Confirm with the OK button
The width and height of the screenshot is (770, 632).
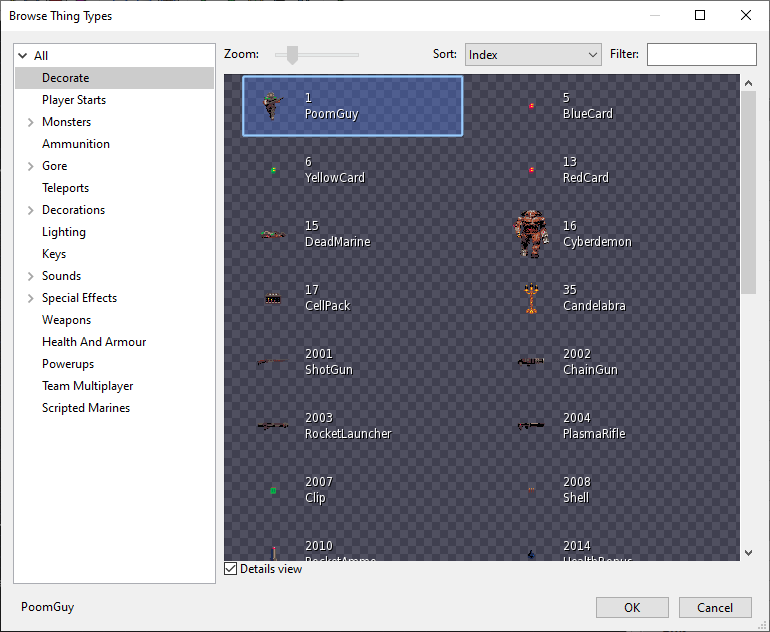tap(632, 607)
